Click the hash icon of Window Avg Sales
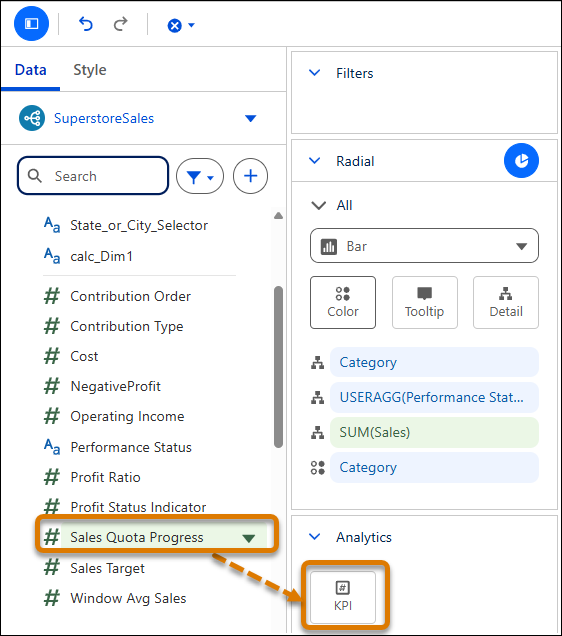562x636 pixels. [x=51, y=598]
